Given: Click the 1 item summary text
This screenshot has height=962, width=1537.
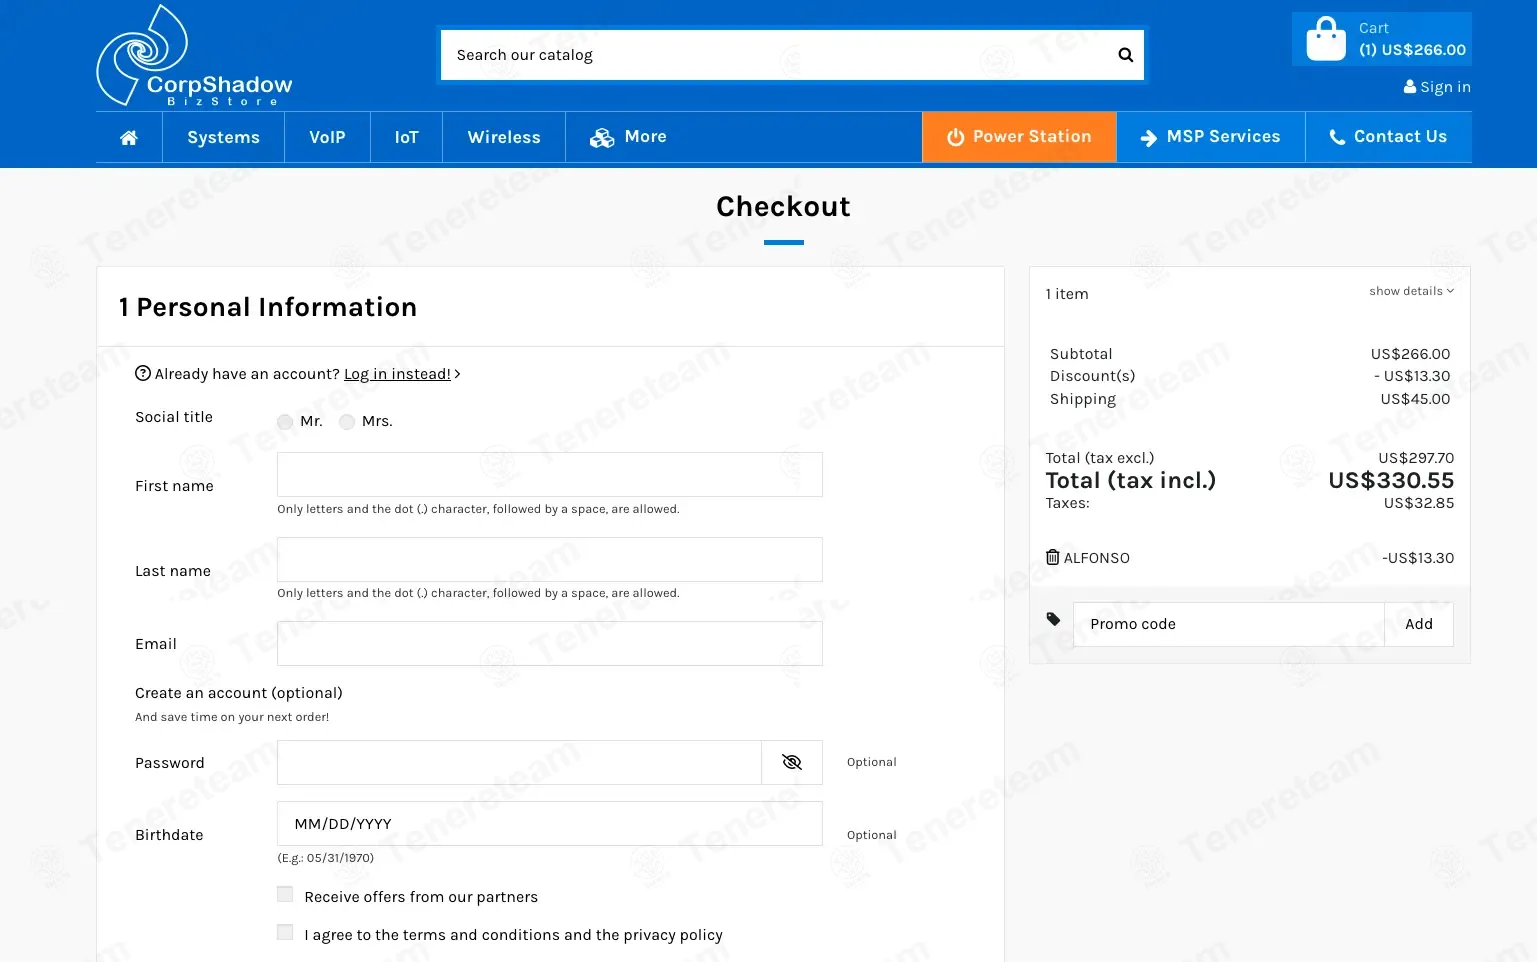Looking at the screenshot, I should pyautogui.click(x=1067, y=294).
